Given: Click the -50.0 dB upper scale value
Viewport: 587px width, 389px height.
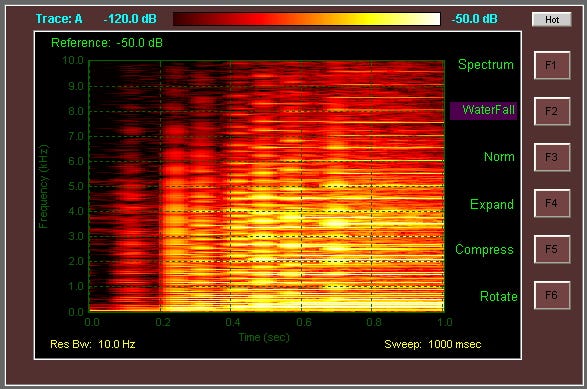Looking at the screenshot, I should (475, 19).
